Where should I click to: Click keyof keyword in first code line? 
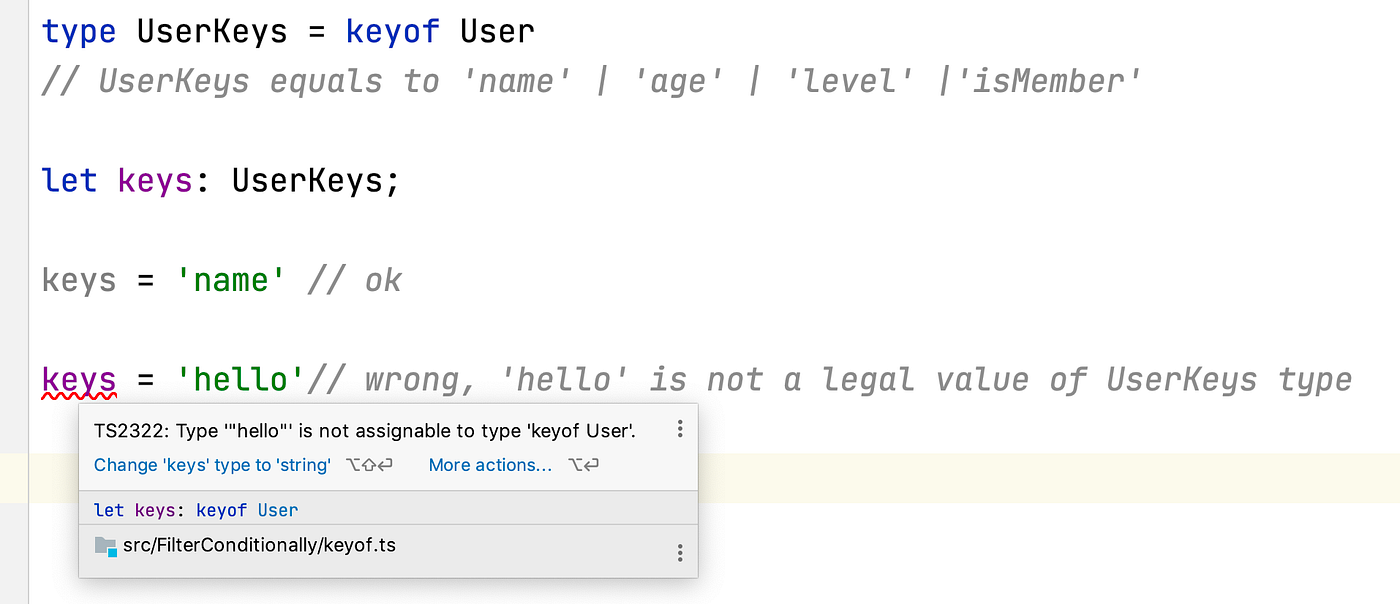point(393,31)
